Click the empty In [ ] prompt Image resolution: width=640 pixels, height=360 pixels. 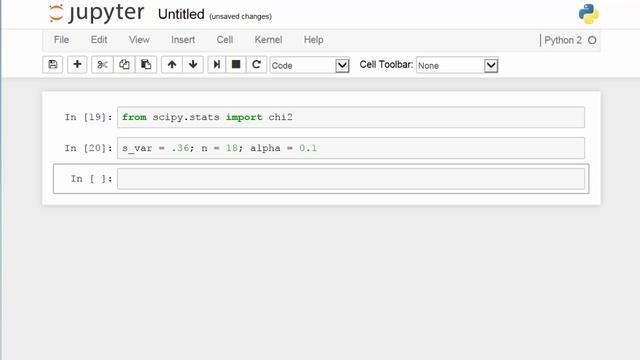pos(91,179)
